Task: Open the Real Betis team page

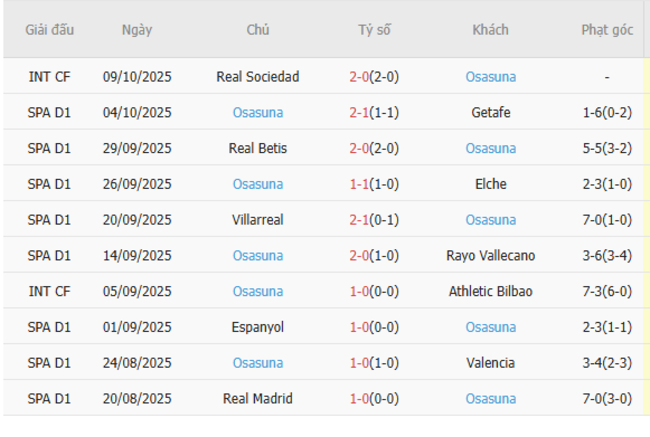Action: (257, 148)
